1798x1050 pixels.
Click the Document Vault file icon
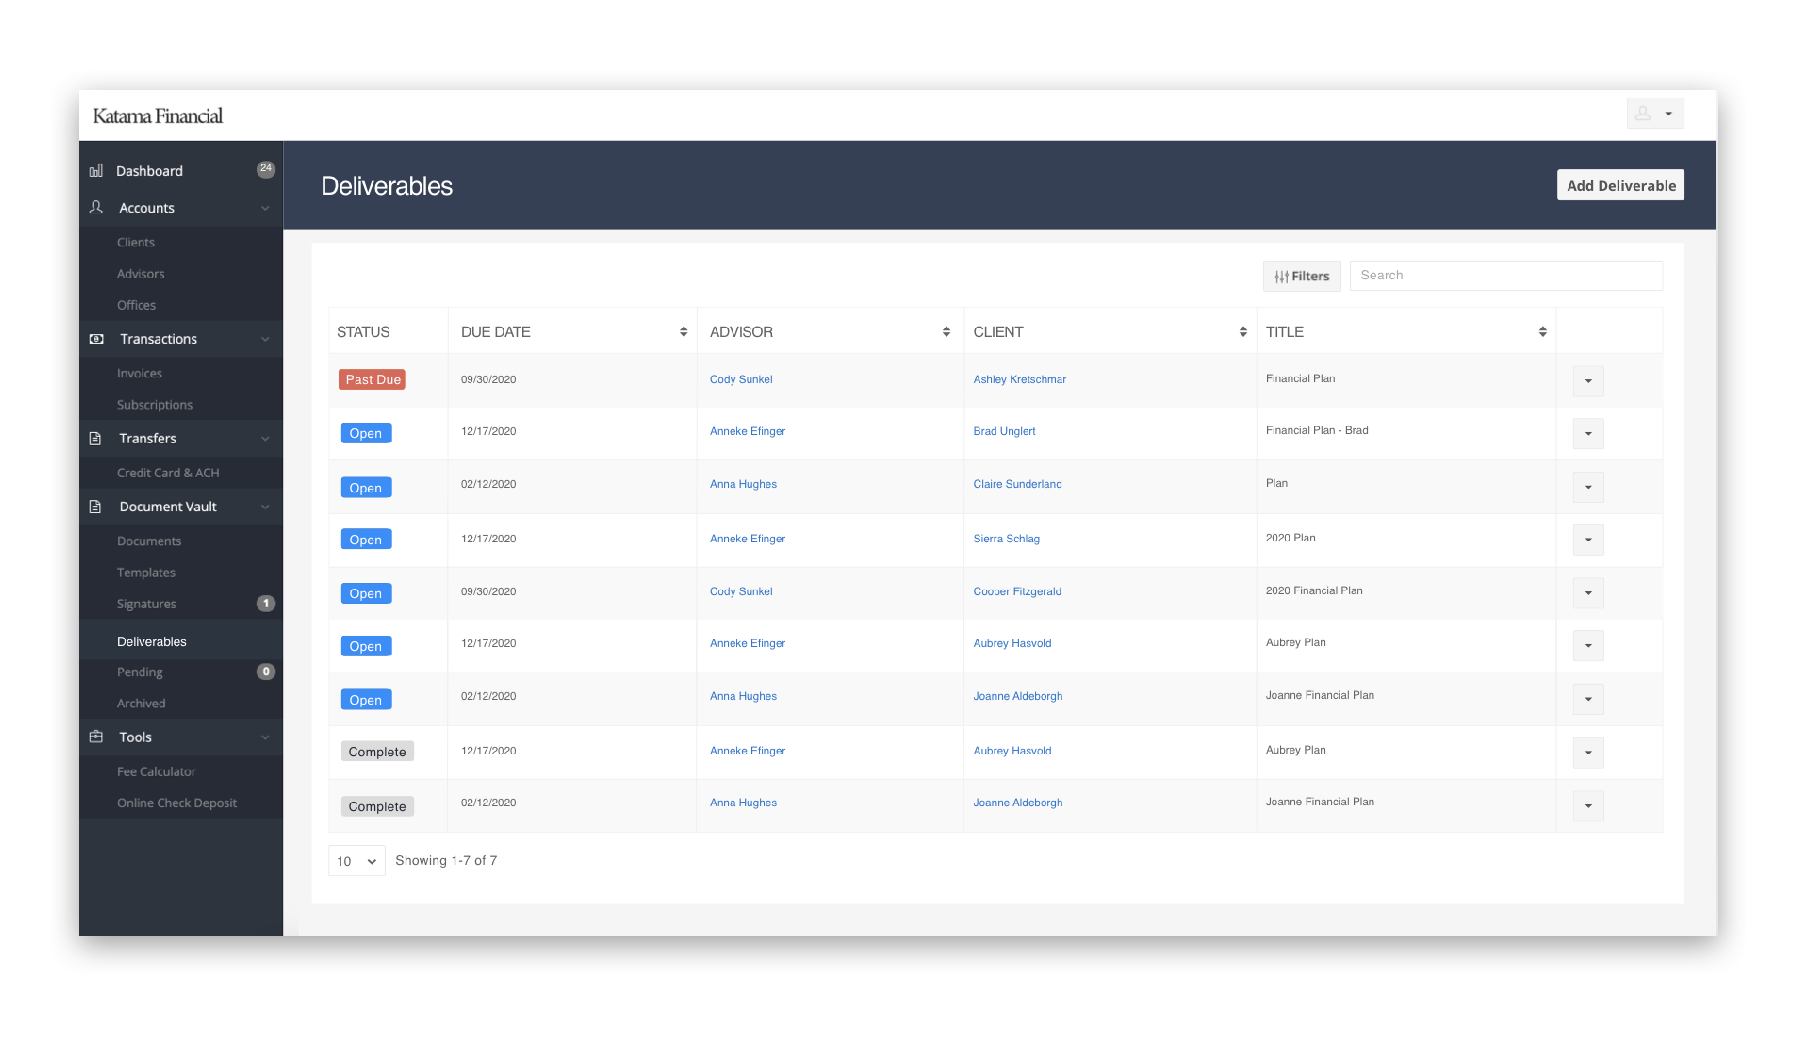pyautogui.click(x=96, y=507)
